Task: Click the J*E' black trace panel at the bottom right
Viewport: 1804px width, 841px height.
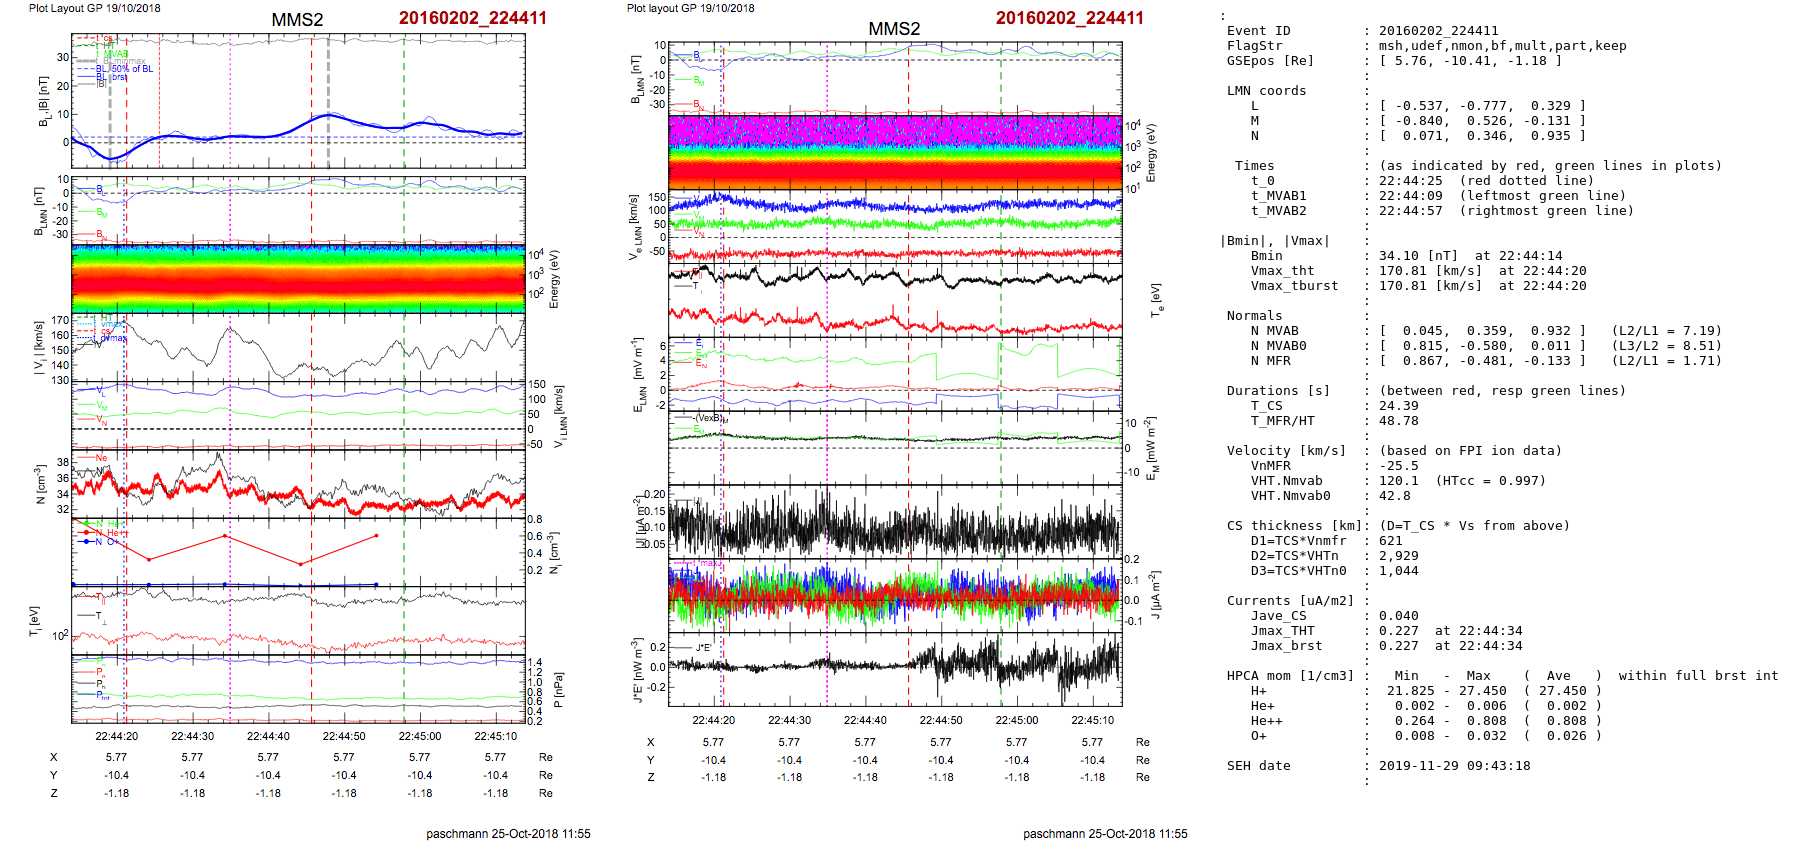Action: coord(895,668)
